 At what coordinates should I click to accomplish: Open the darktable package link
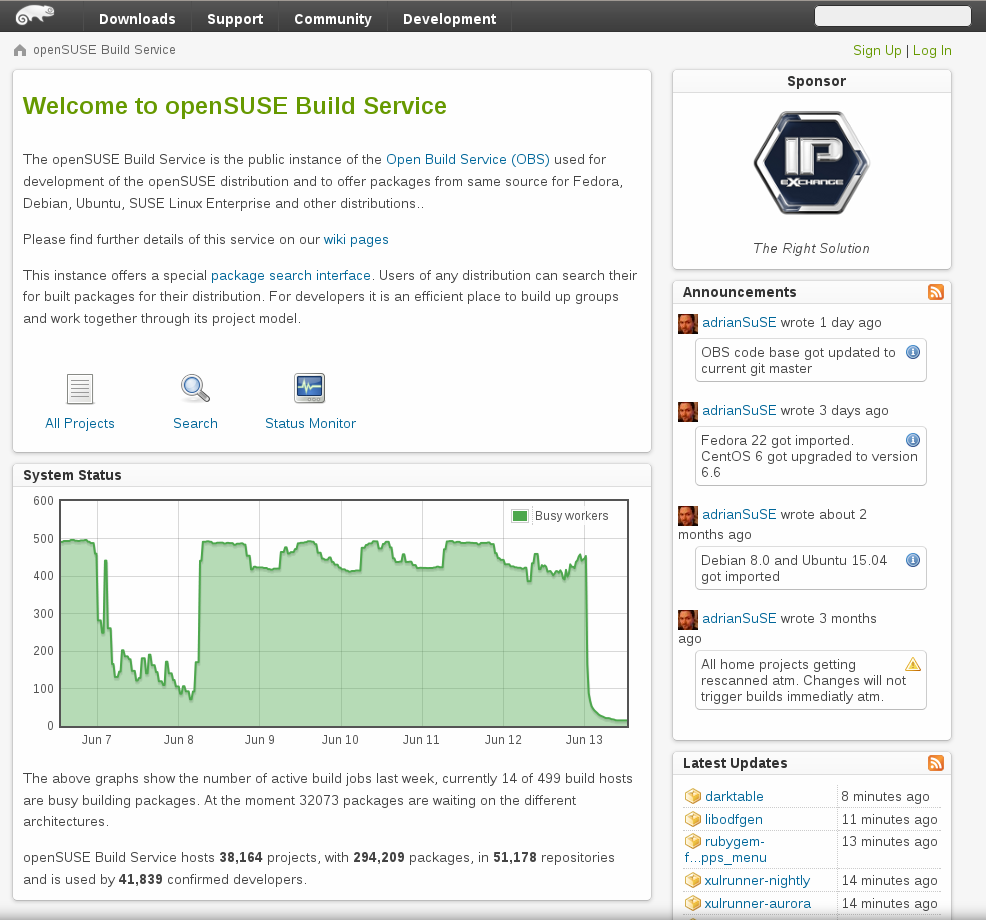coord(734,796)
